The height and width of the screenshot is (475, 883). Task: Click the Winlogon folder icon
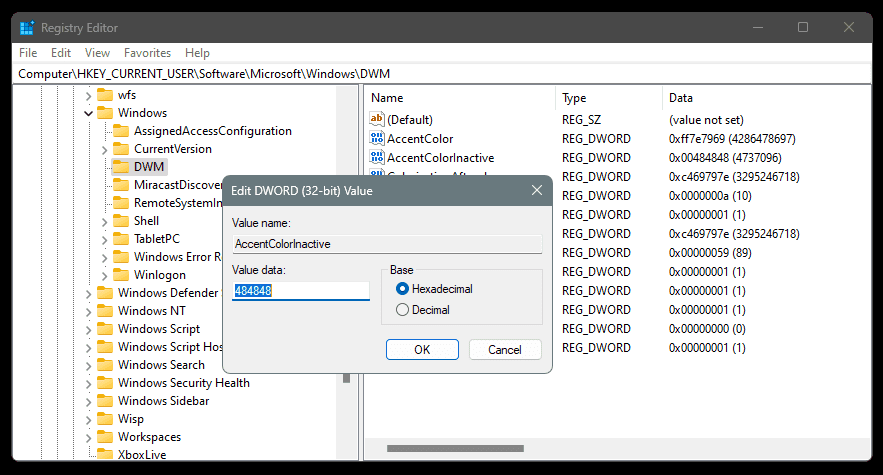(x=121, y=275)
